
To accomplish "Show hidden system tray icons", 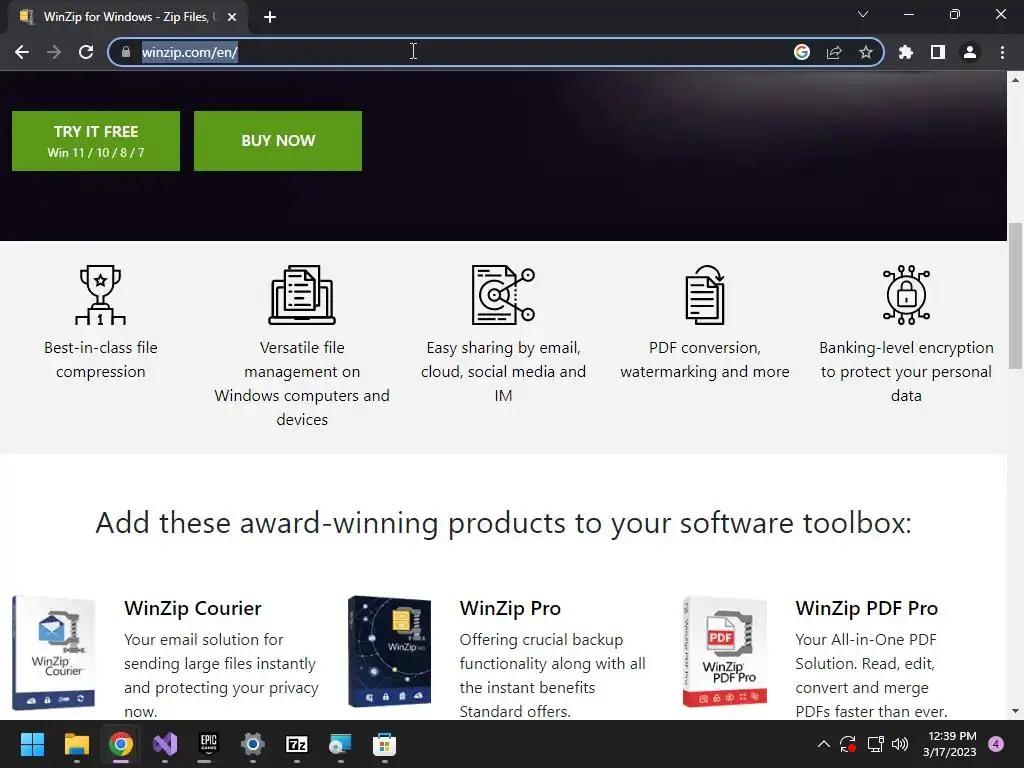I will tap(824, 744).
